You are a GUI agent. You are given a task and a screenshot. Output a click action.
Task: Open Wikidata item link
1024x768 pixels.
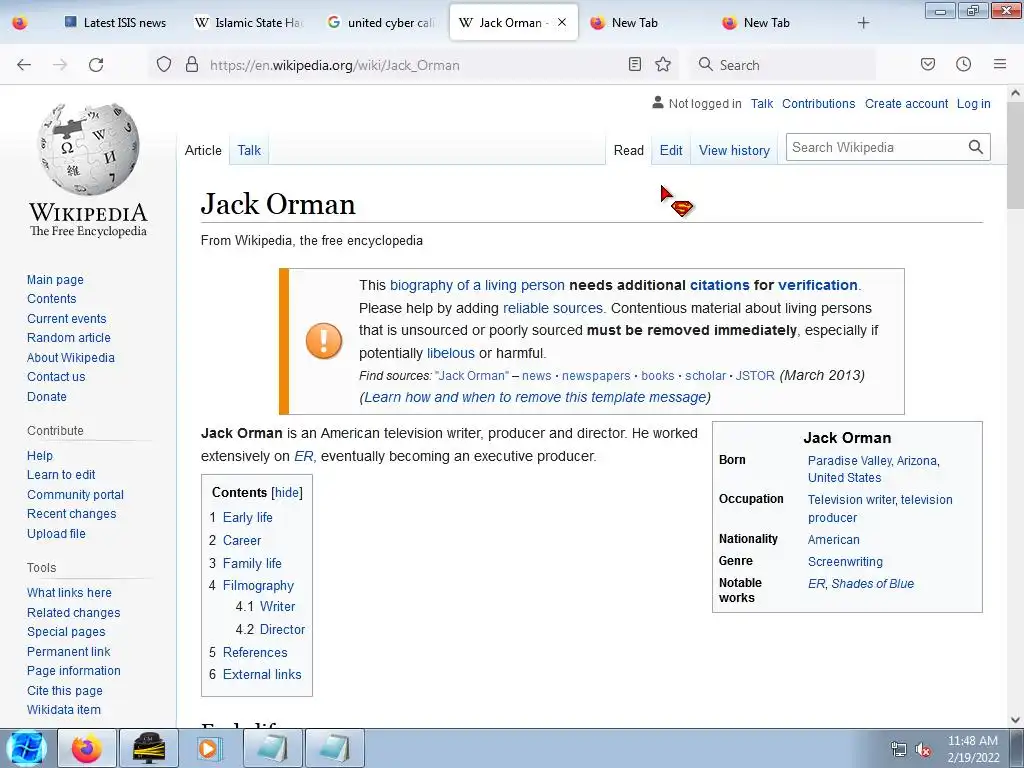click(63, 710)
